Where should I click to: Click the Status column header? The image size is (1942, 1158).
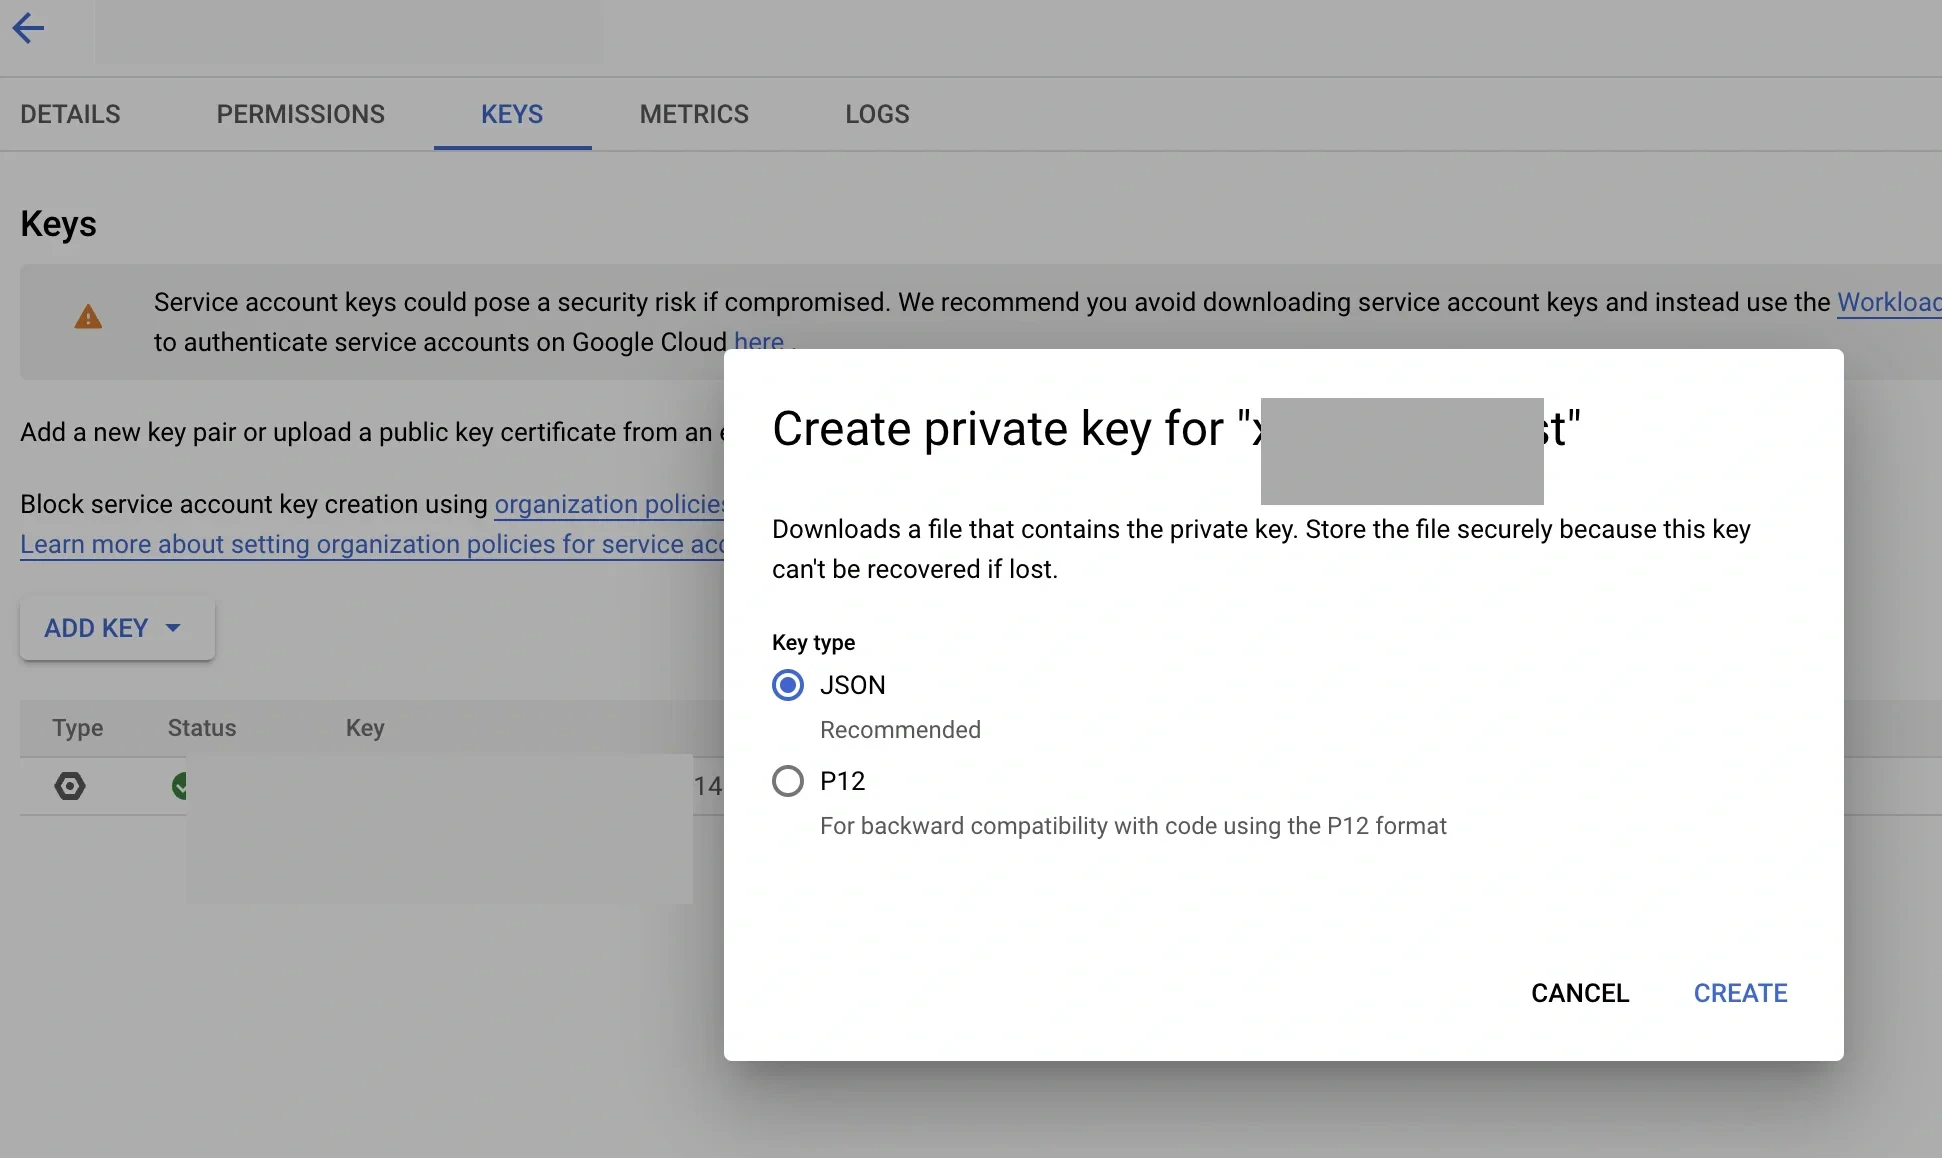[x=200, y=728]
